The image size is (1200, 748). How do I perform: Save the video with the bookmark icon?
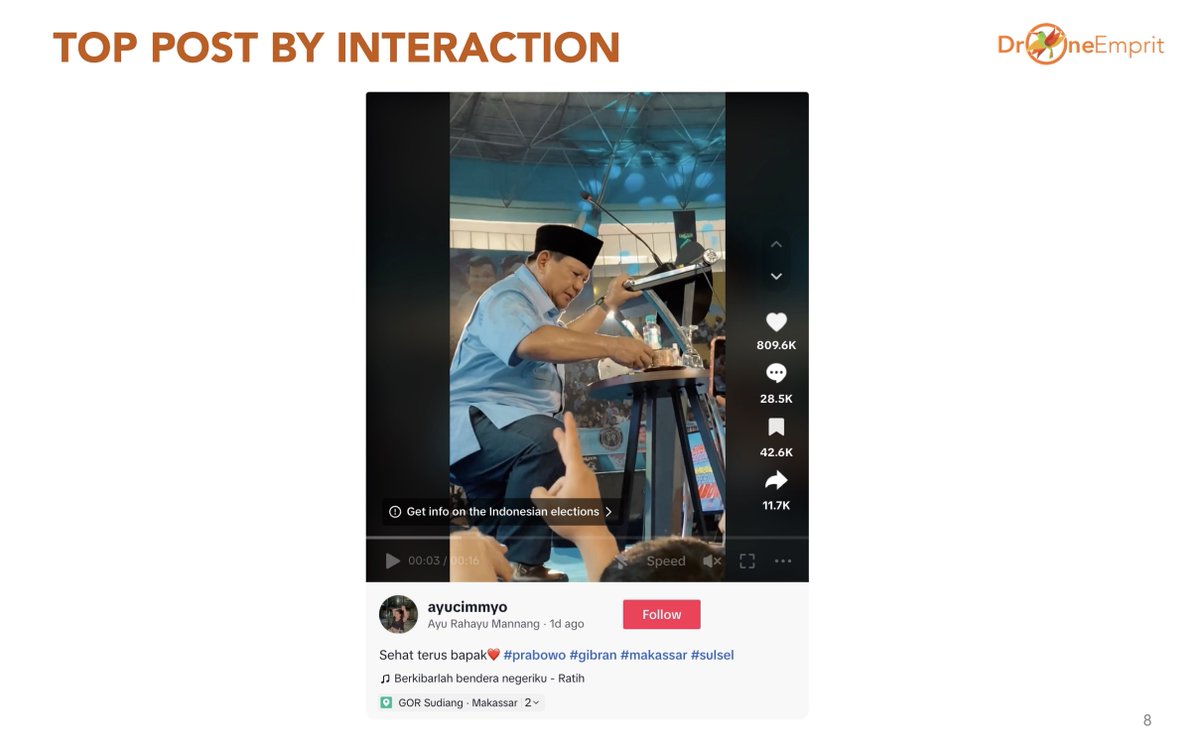click(x=776, y=427)
